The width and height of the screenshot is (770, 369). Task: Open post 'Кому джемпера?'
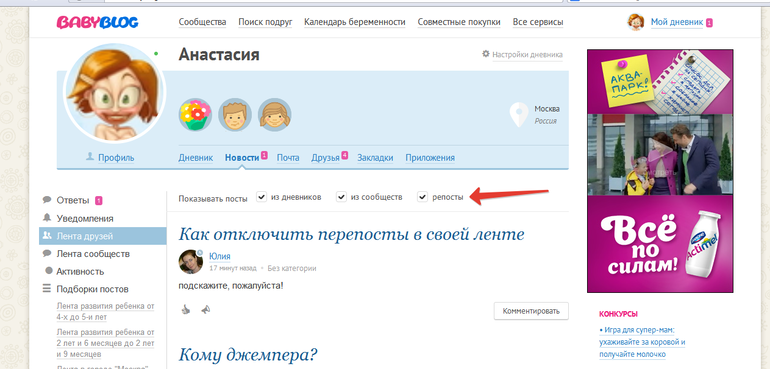pyautogui.click(x=248, y=354)
